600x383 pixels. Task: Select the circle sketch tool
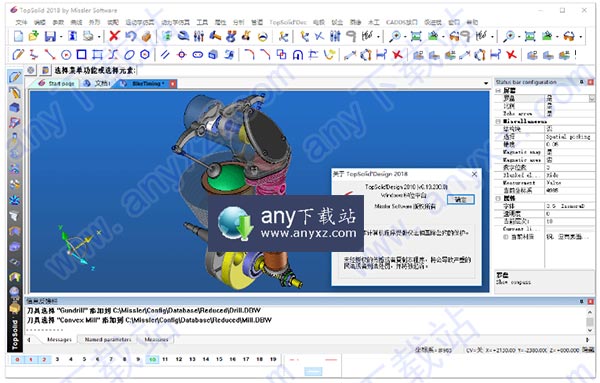click(66, 55)
